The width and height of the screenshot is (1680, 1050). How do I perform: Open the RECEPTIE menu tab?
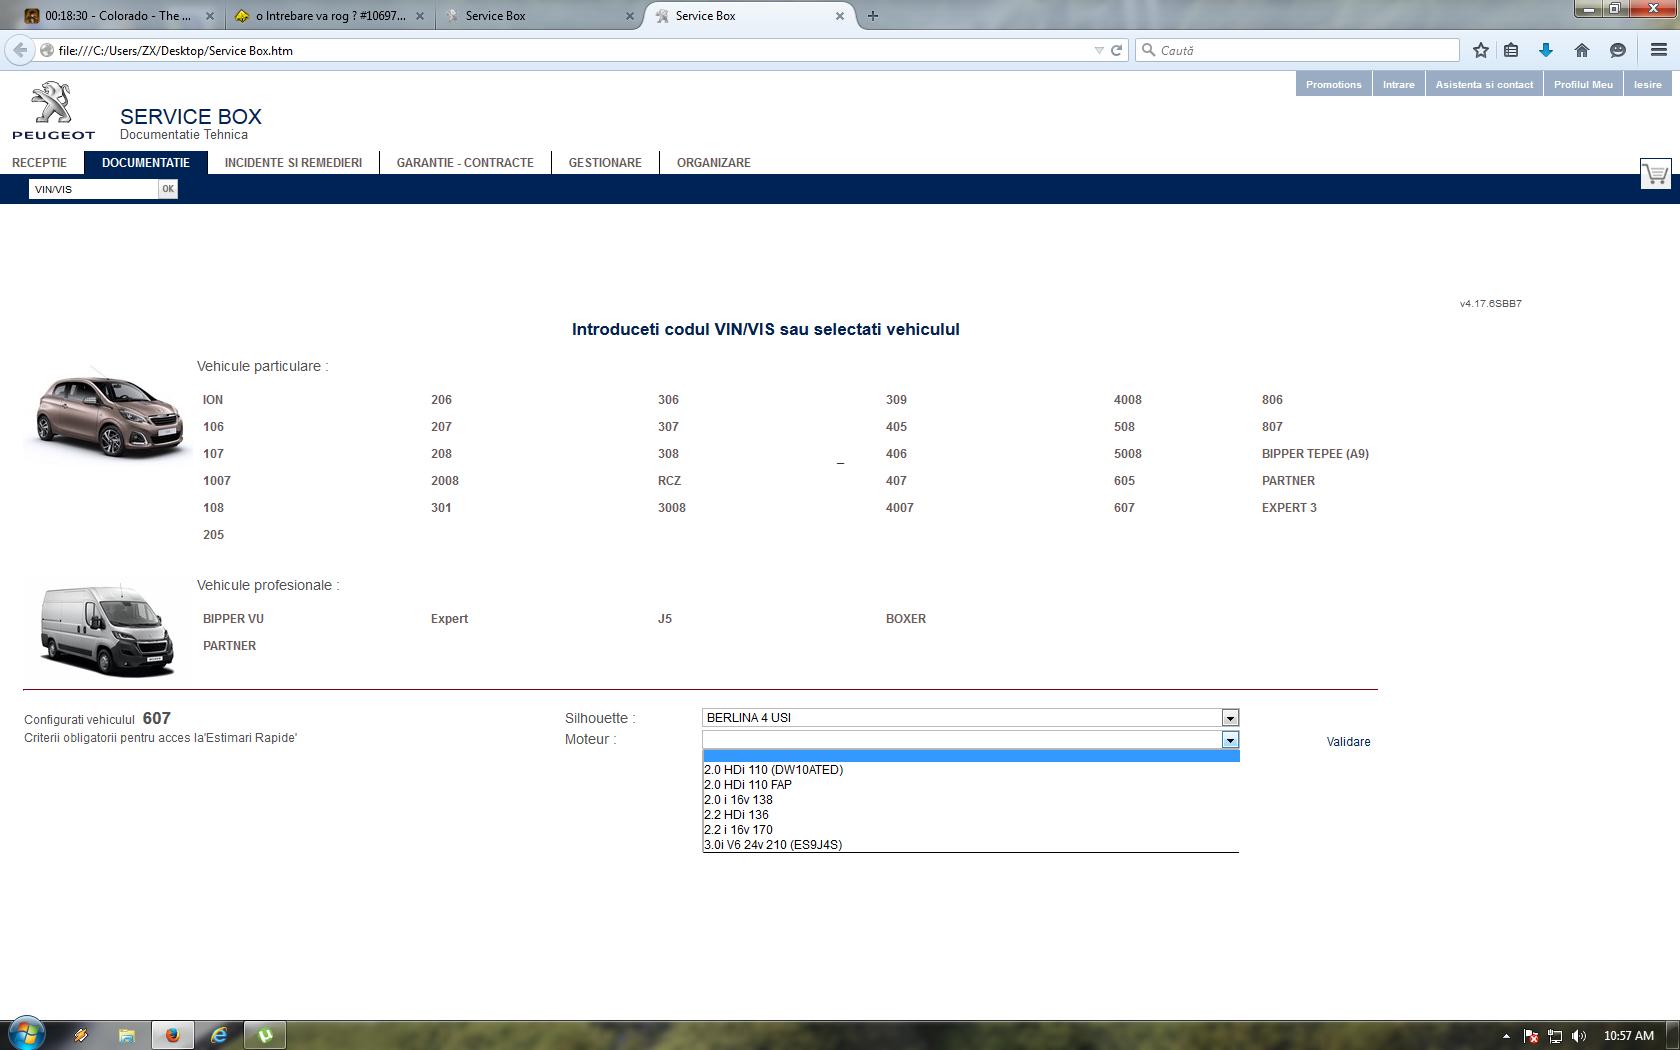[x=40, y=163]
